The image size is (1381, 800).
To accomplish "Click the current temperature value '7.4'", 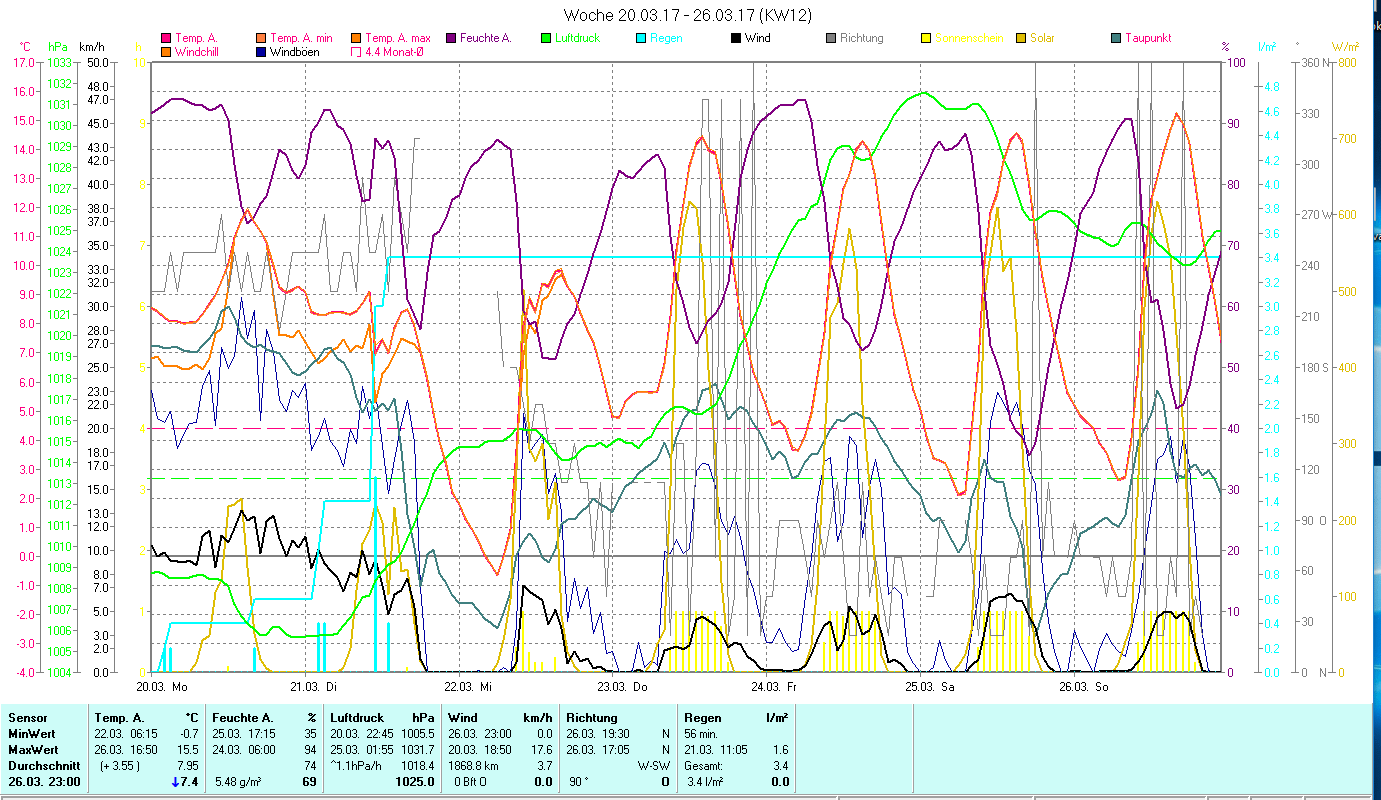I will pos(190,782).
